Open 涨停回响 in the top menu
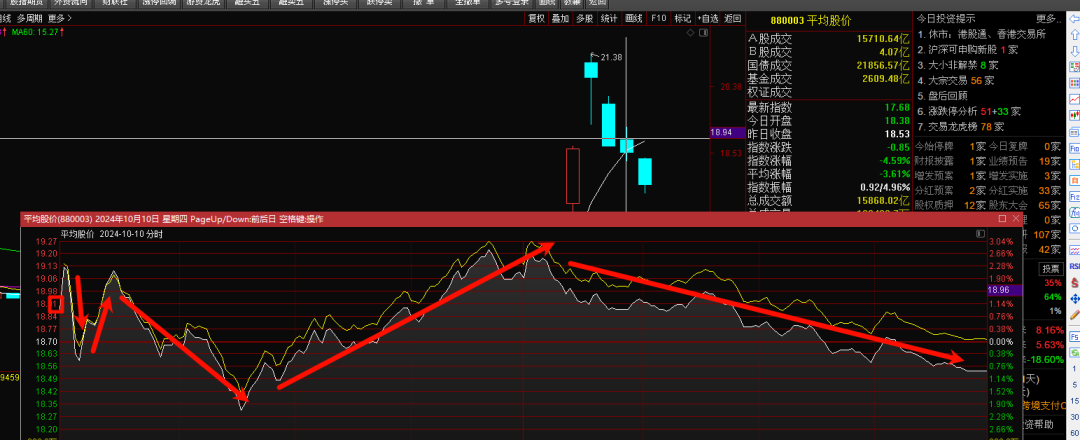1080x440 pixels. point(159,3)
